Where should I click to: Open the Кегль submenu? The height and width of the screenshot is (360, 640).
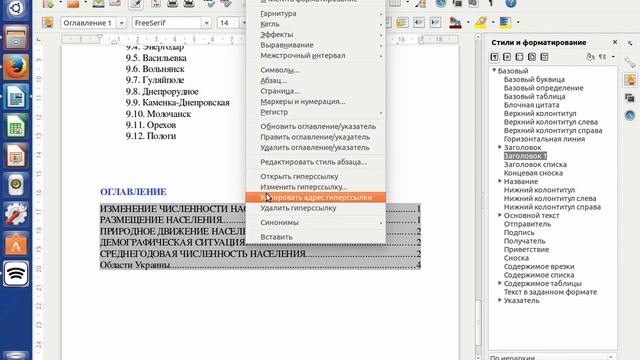(x=316, y=24)
